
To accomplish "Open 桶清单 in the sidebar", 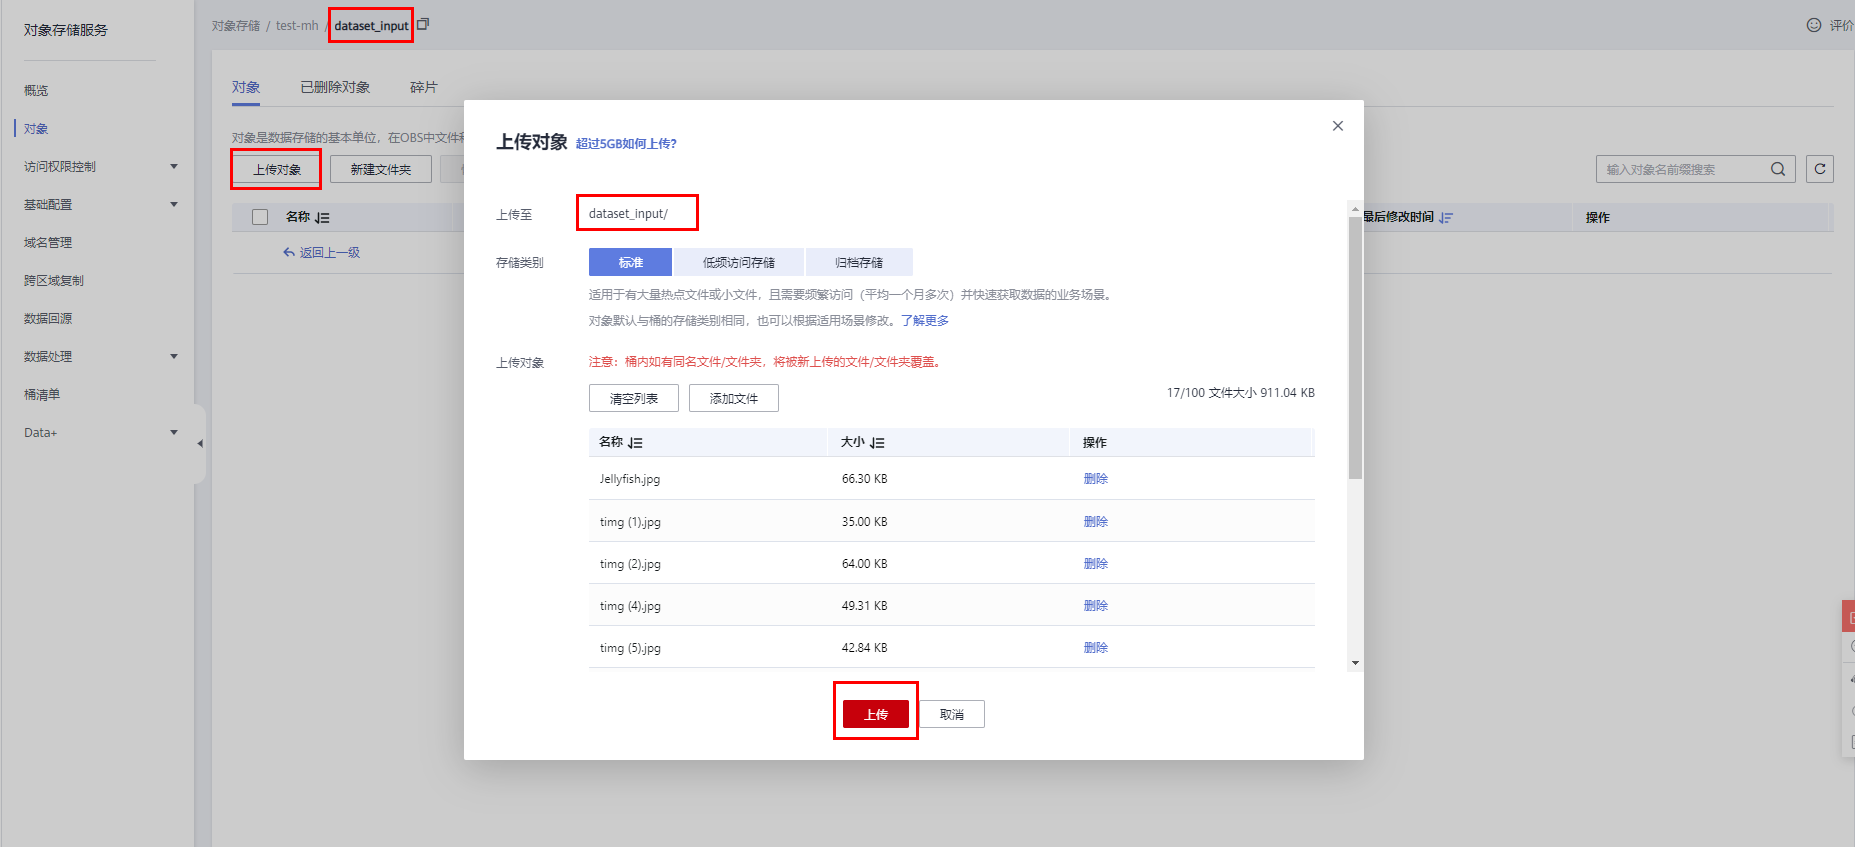I will pos(42,395).
